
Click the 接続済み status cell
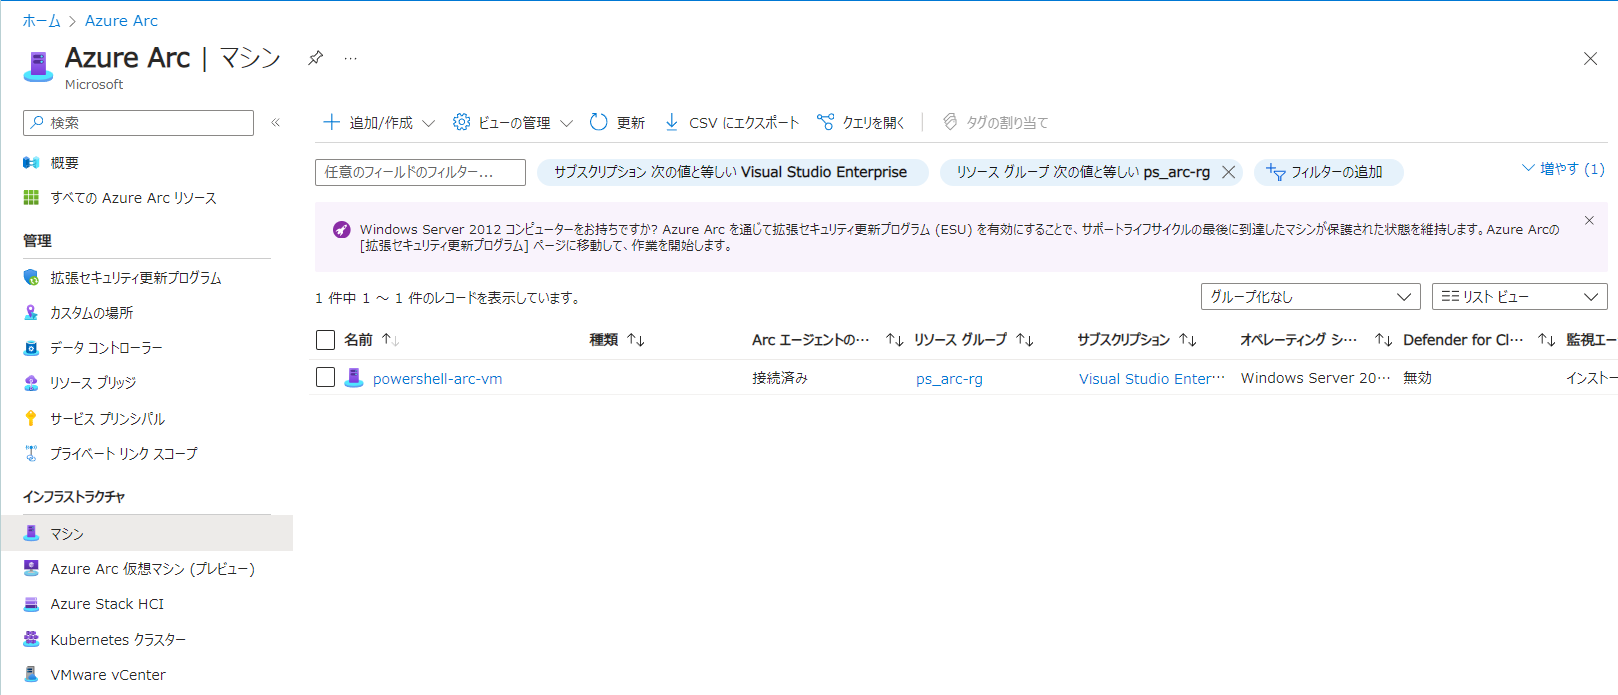[780, 378]
